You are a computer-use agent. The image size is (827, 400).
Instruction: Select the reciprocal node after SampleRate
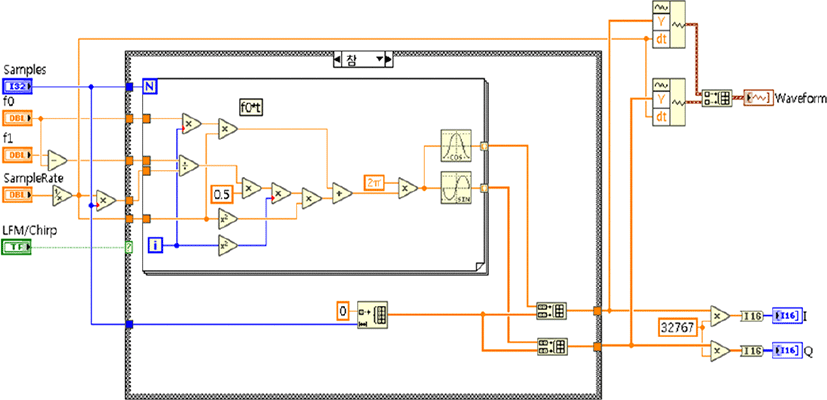[x=62, y=195]
